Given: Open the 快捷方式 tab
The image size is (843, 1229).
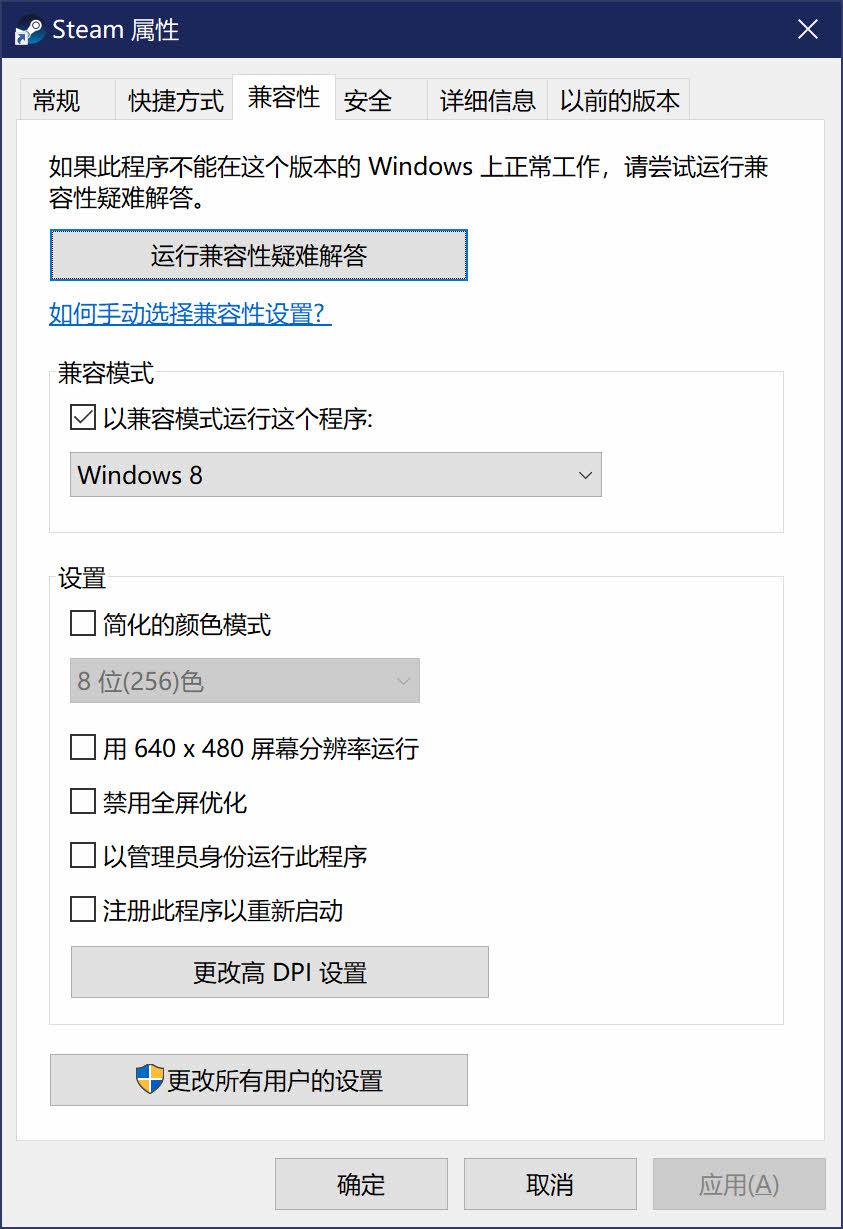Looking at the screenshot, I should pyautogui.click(x=176, y=101).
